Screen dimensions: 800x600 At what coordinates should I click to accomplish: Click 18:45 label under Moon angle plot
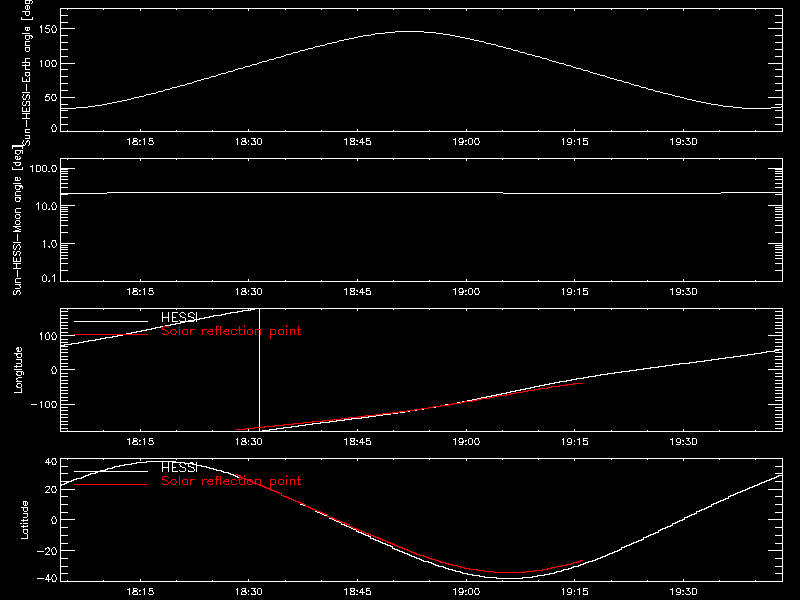357,292
